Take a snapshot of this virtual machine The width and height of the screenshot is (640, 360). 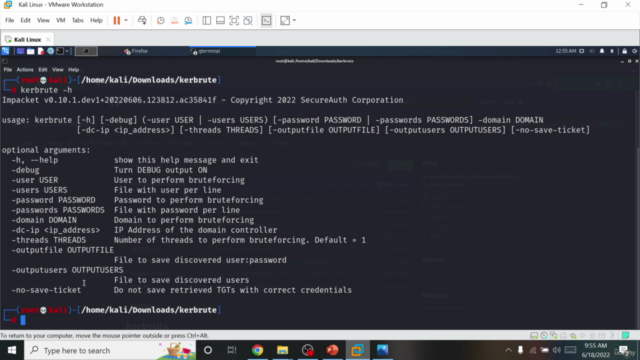pyautogui.click(x=161, y=20)
